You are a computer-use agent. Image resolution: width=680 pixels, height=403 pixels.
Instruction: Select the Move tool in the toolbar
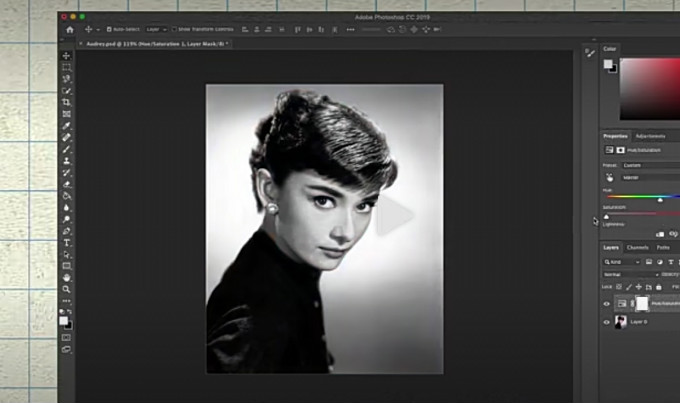[67, 56]
